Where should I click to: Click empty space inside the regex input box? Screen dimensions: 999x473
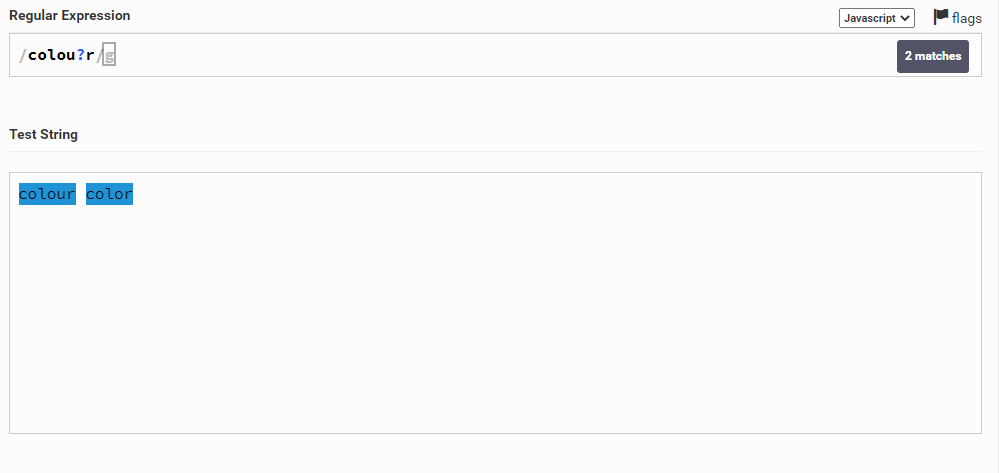click(503, 55)
